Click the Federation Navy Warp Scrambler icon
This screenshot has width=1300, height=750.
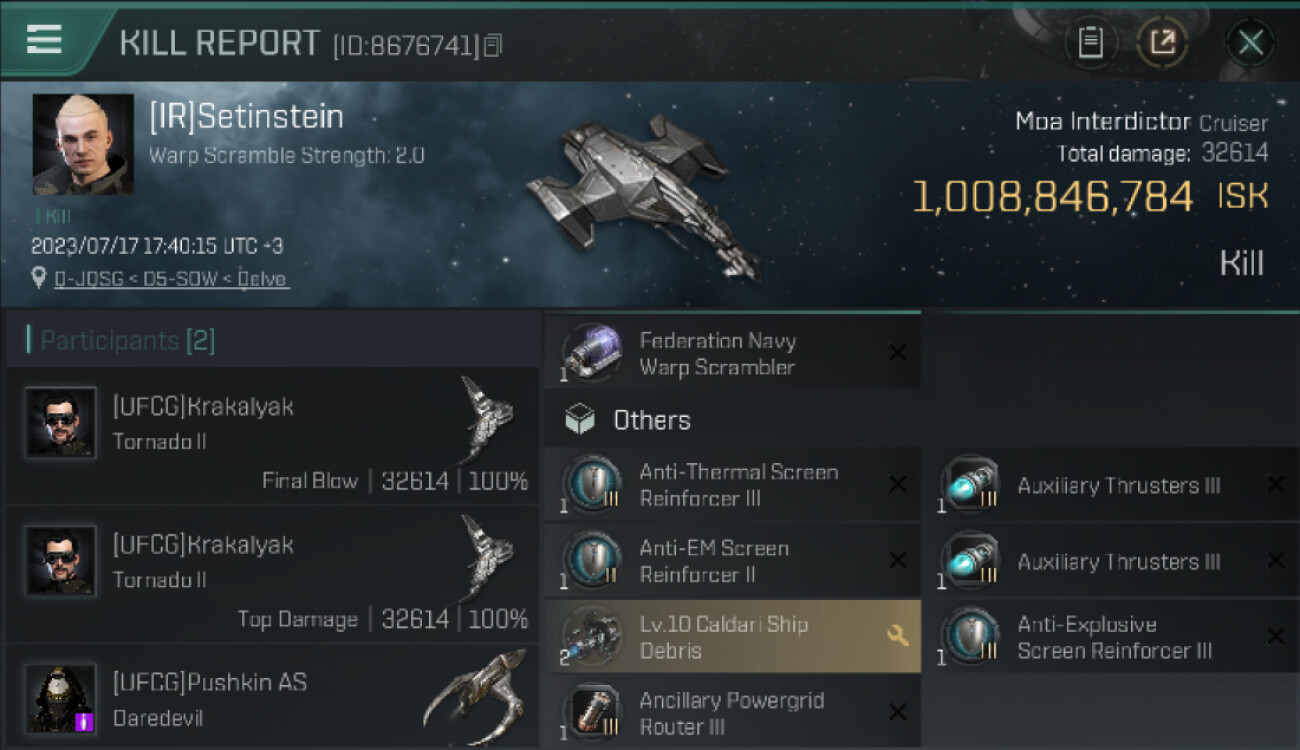(x=591, y=353)
